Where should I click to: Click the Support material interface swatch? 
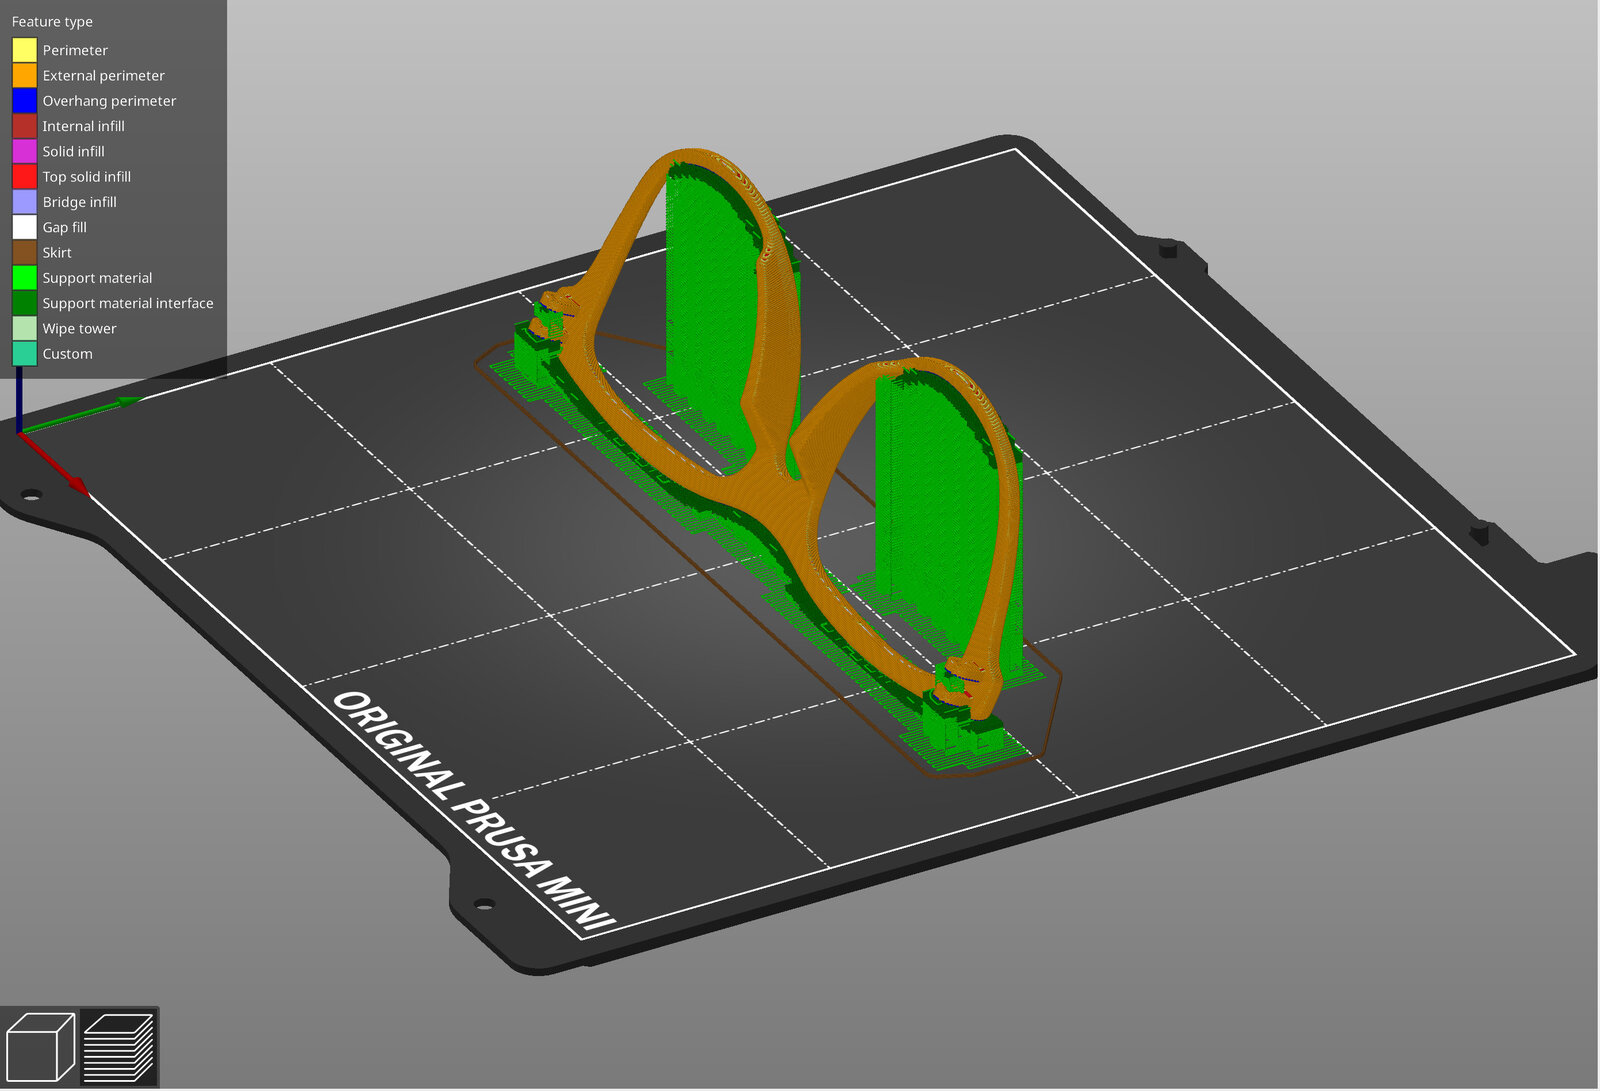point(25,303)
